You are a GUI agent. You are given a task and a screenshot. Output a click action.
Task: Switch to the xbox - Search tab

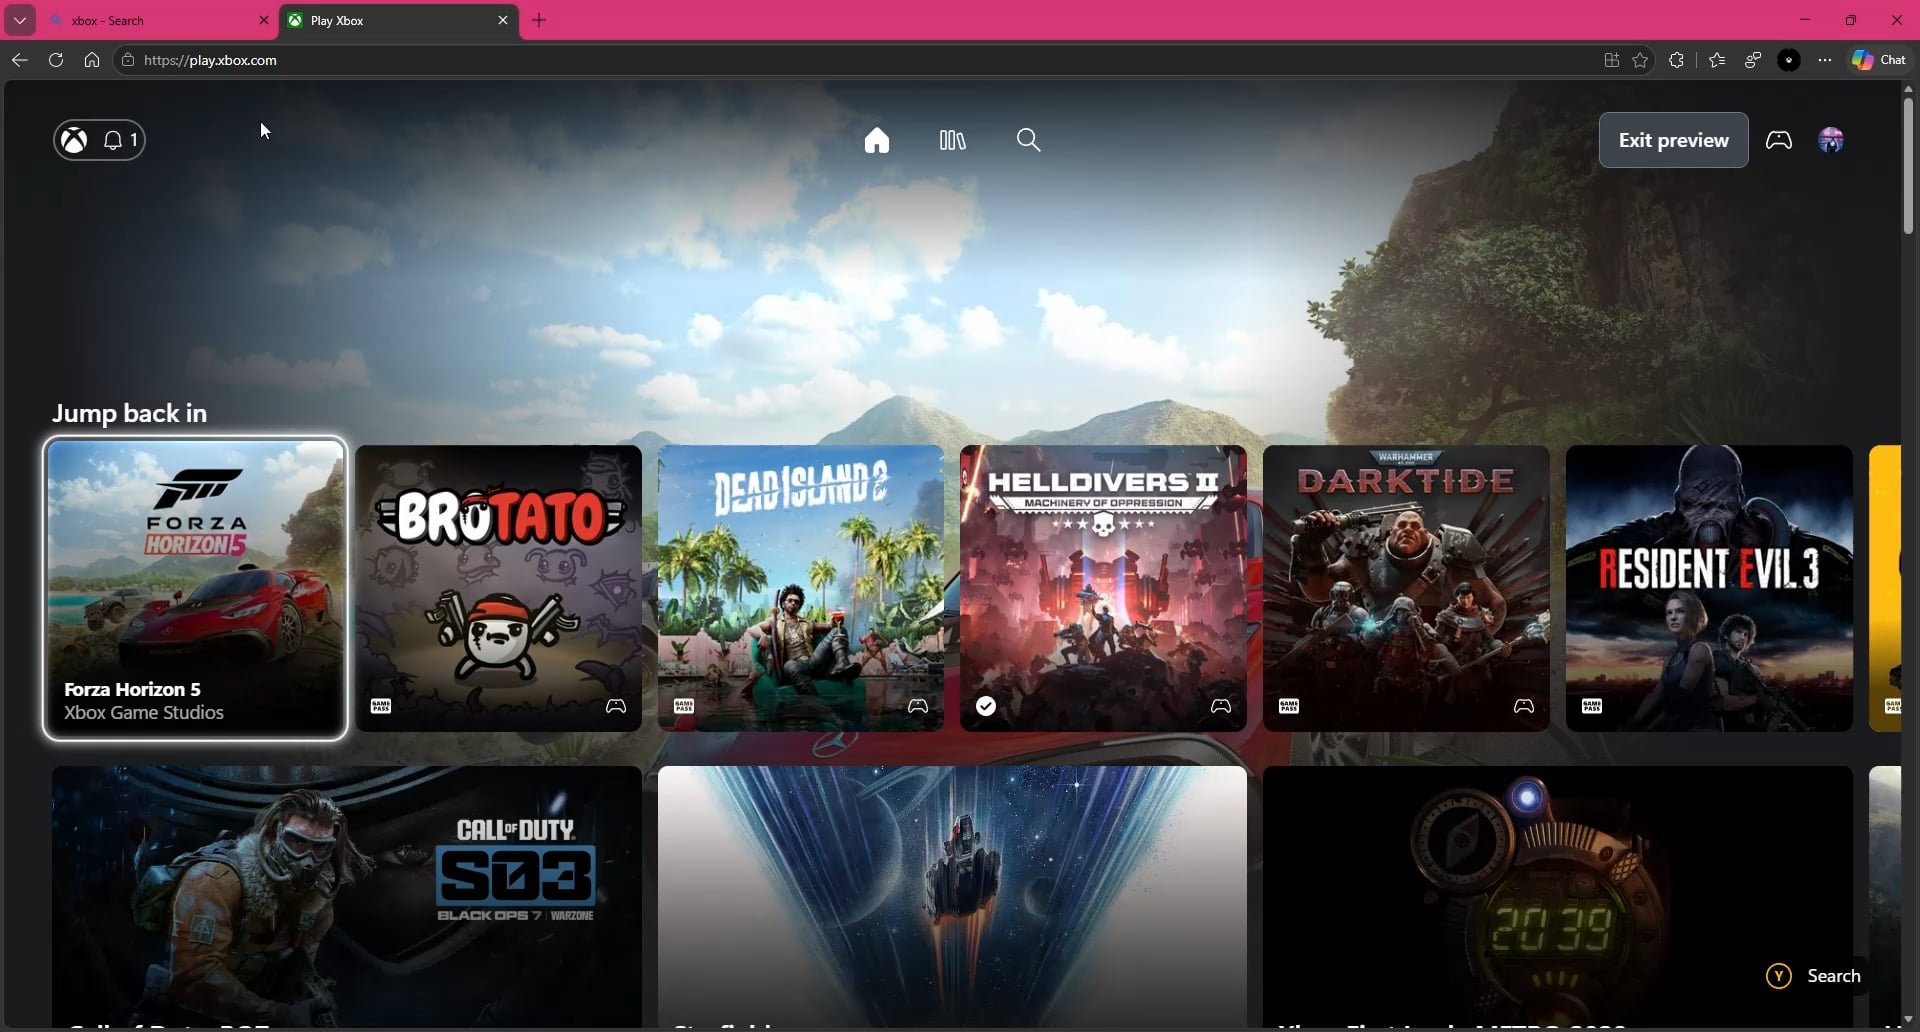(150, 20)
